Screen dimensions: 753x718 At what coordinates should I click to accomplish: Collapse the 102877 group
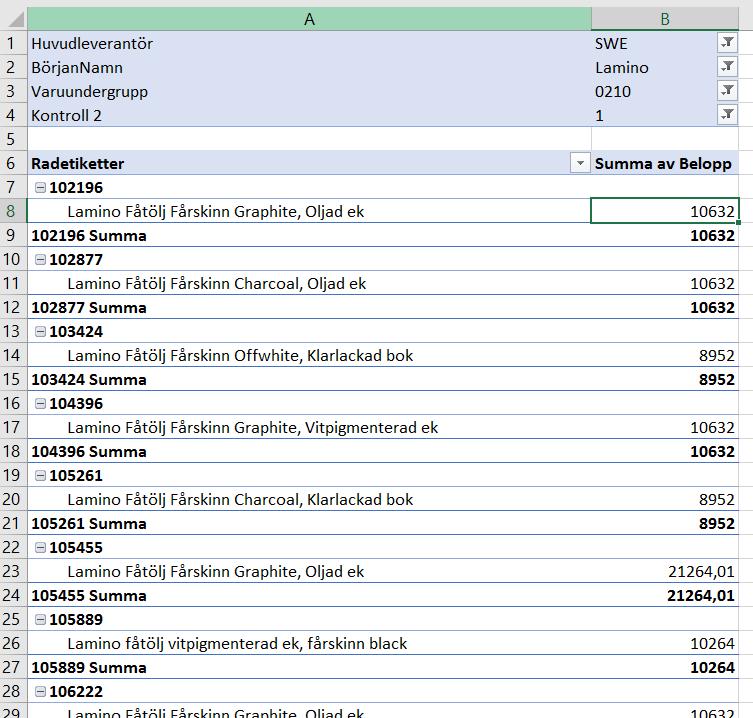pyautogui.click(x=41, y=259)
